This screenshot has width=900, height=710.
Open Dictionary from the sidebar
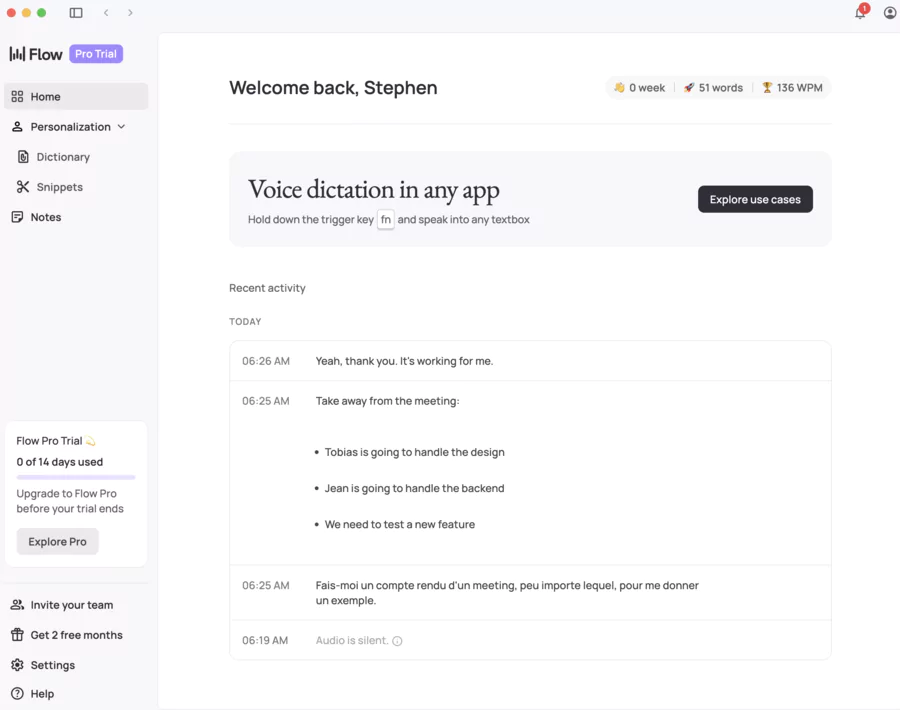click(63, 157)
